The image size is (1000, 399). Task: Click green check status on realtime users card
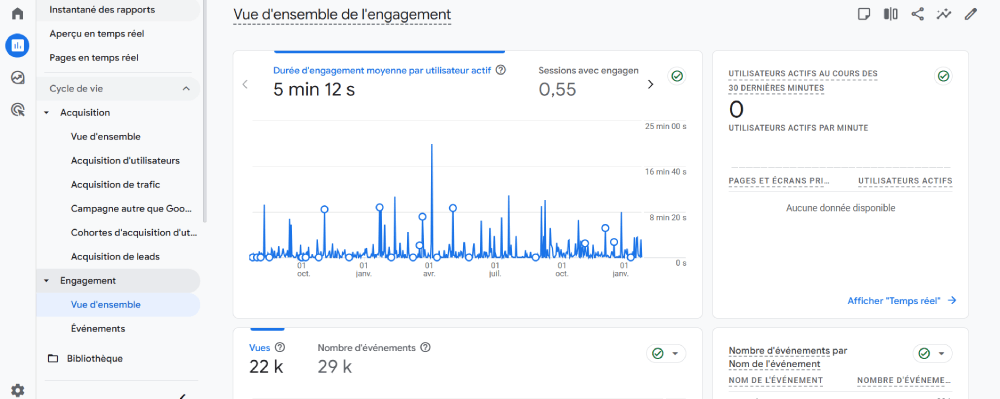pyautogui.click(x=943, y=76)
